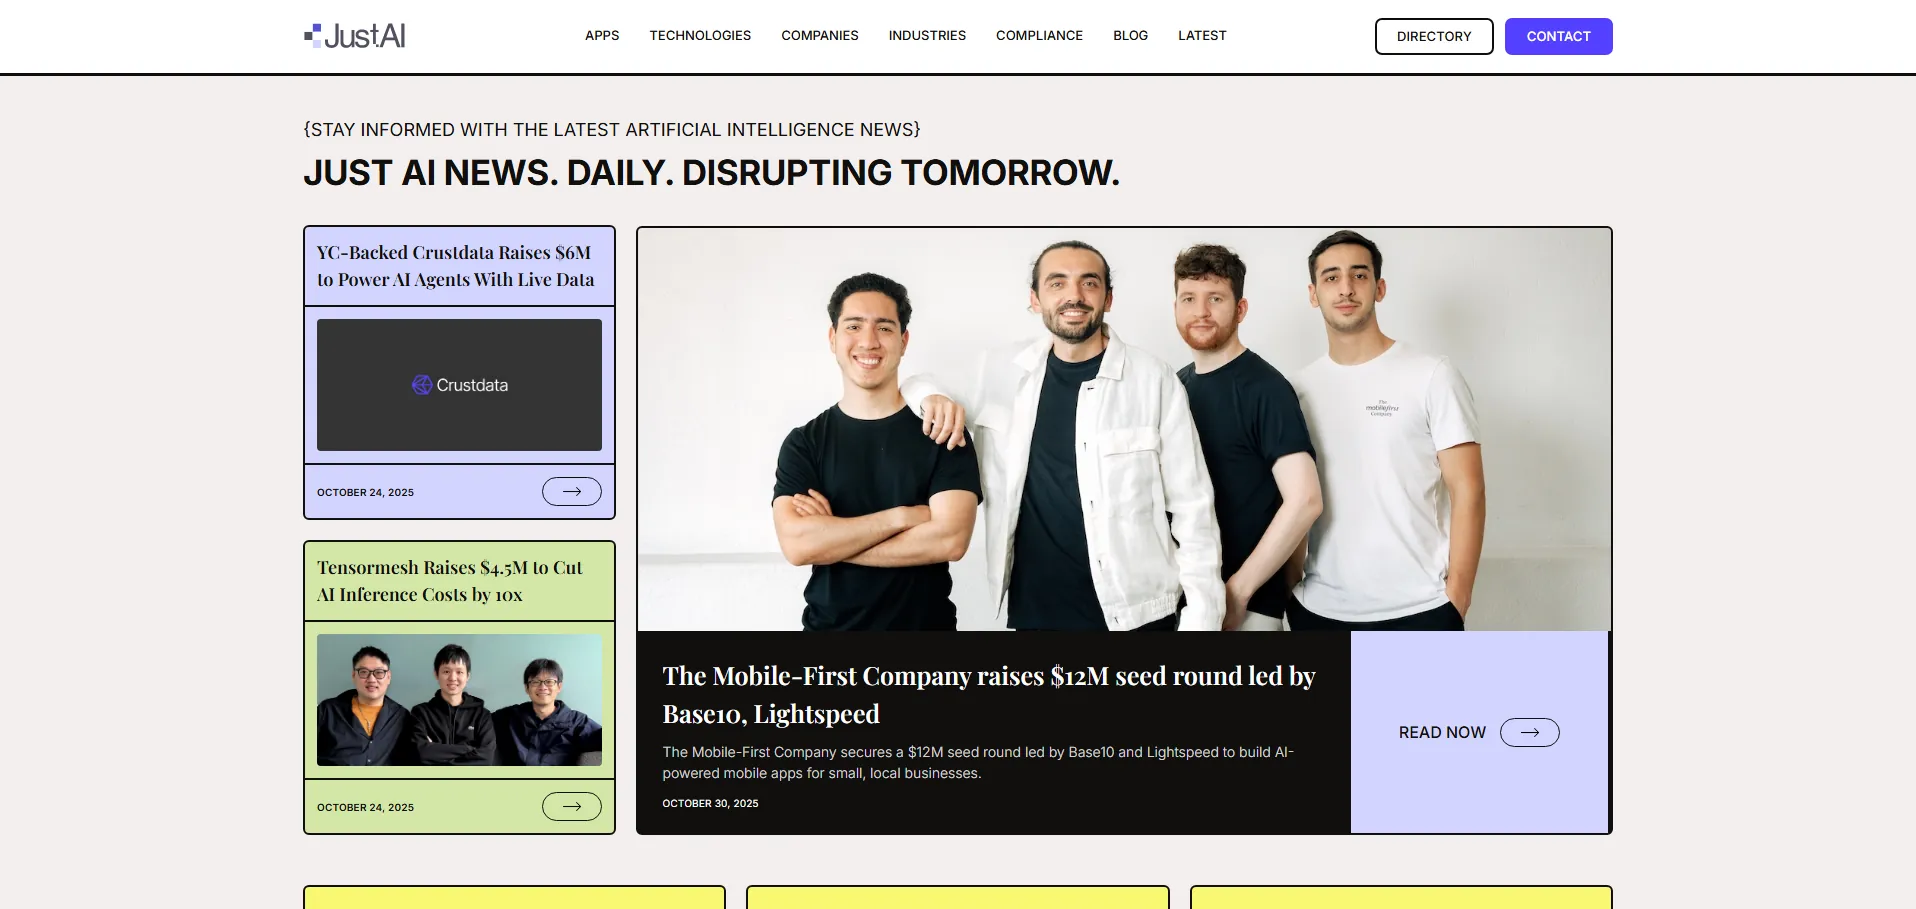Screen dimensions: 1916x909
Task: Open the Mobile-First Company featured headline
Action: pyautogui.click(x=989, y=695)
